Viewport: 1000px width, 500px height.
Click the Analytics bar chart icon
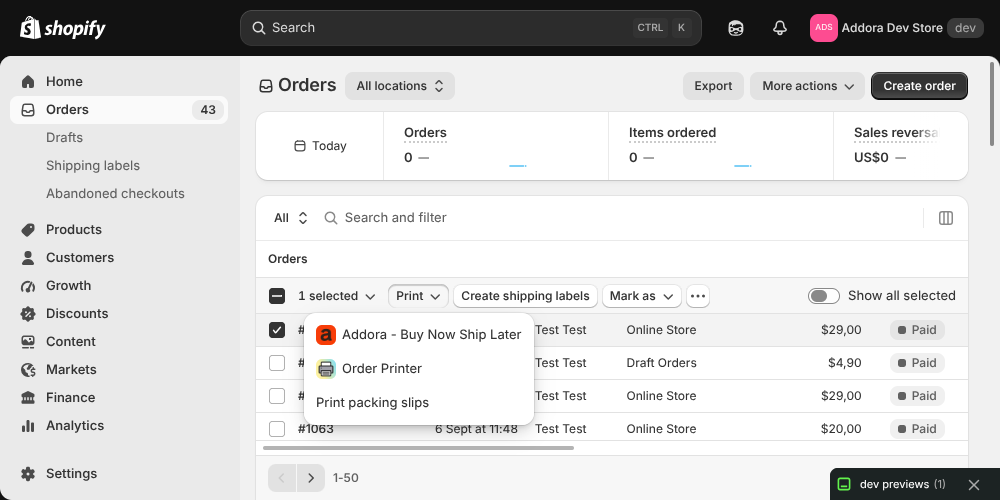pos(28,426)
